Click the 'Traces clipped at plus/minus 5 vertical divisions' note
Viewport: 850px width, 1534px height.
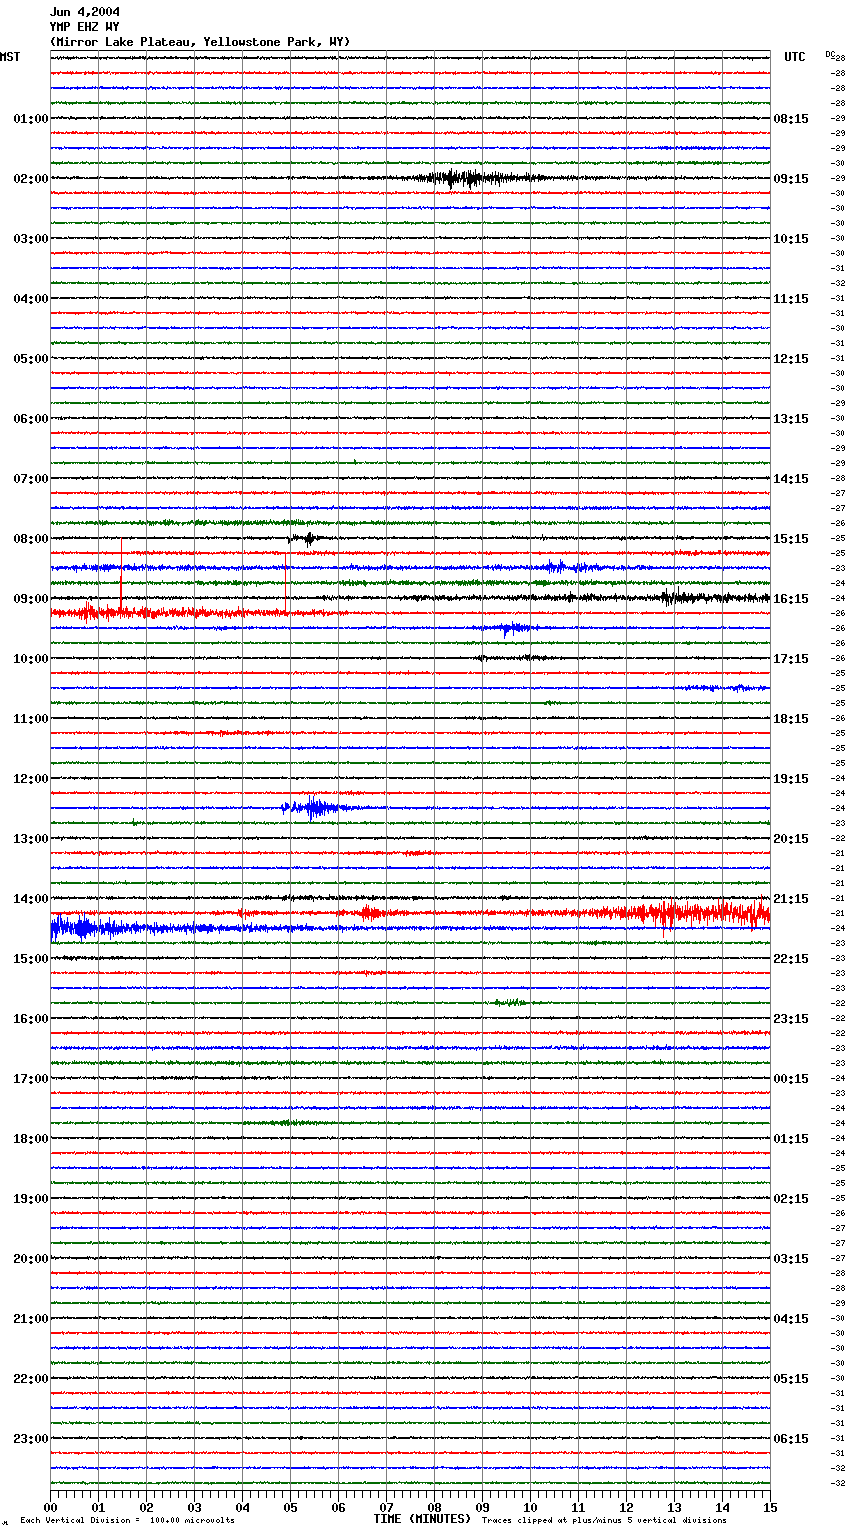click(x=604, y=1520)
